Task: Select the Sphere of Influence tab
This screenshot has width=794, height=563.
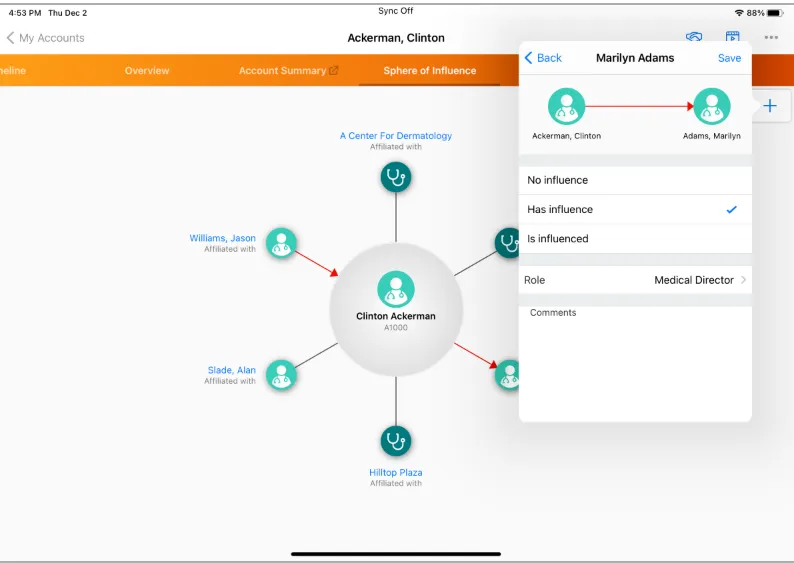Action: pos(429,71)
